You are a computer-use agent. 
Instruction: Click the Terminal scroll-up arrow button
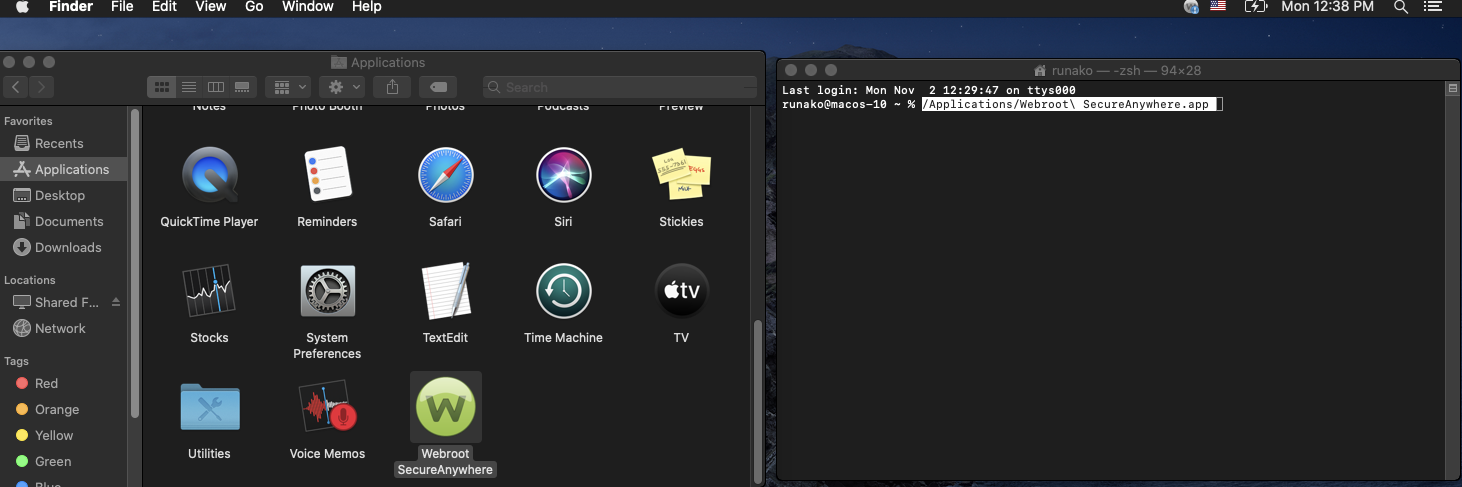[x=1452, y=89]
